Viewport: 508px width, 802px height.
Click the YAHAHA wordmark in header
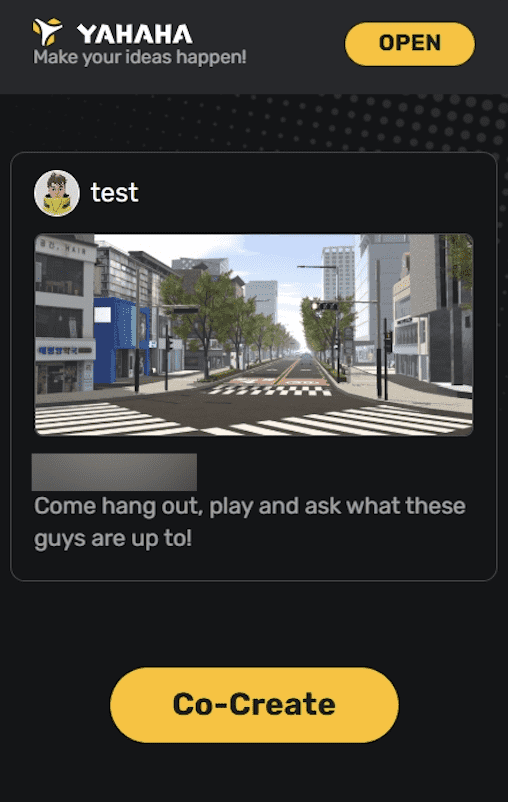(x=135, y=34)
